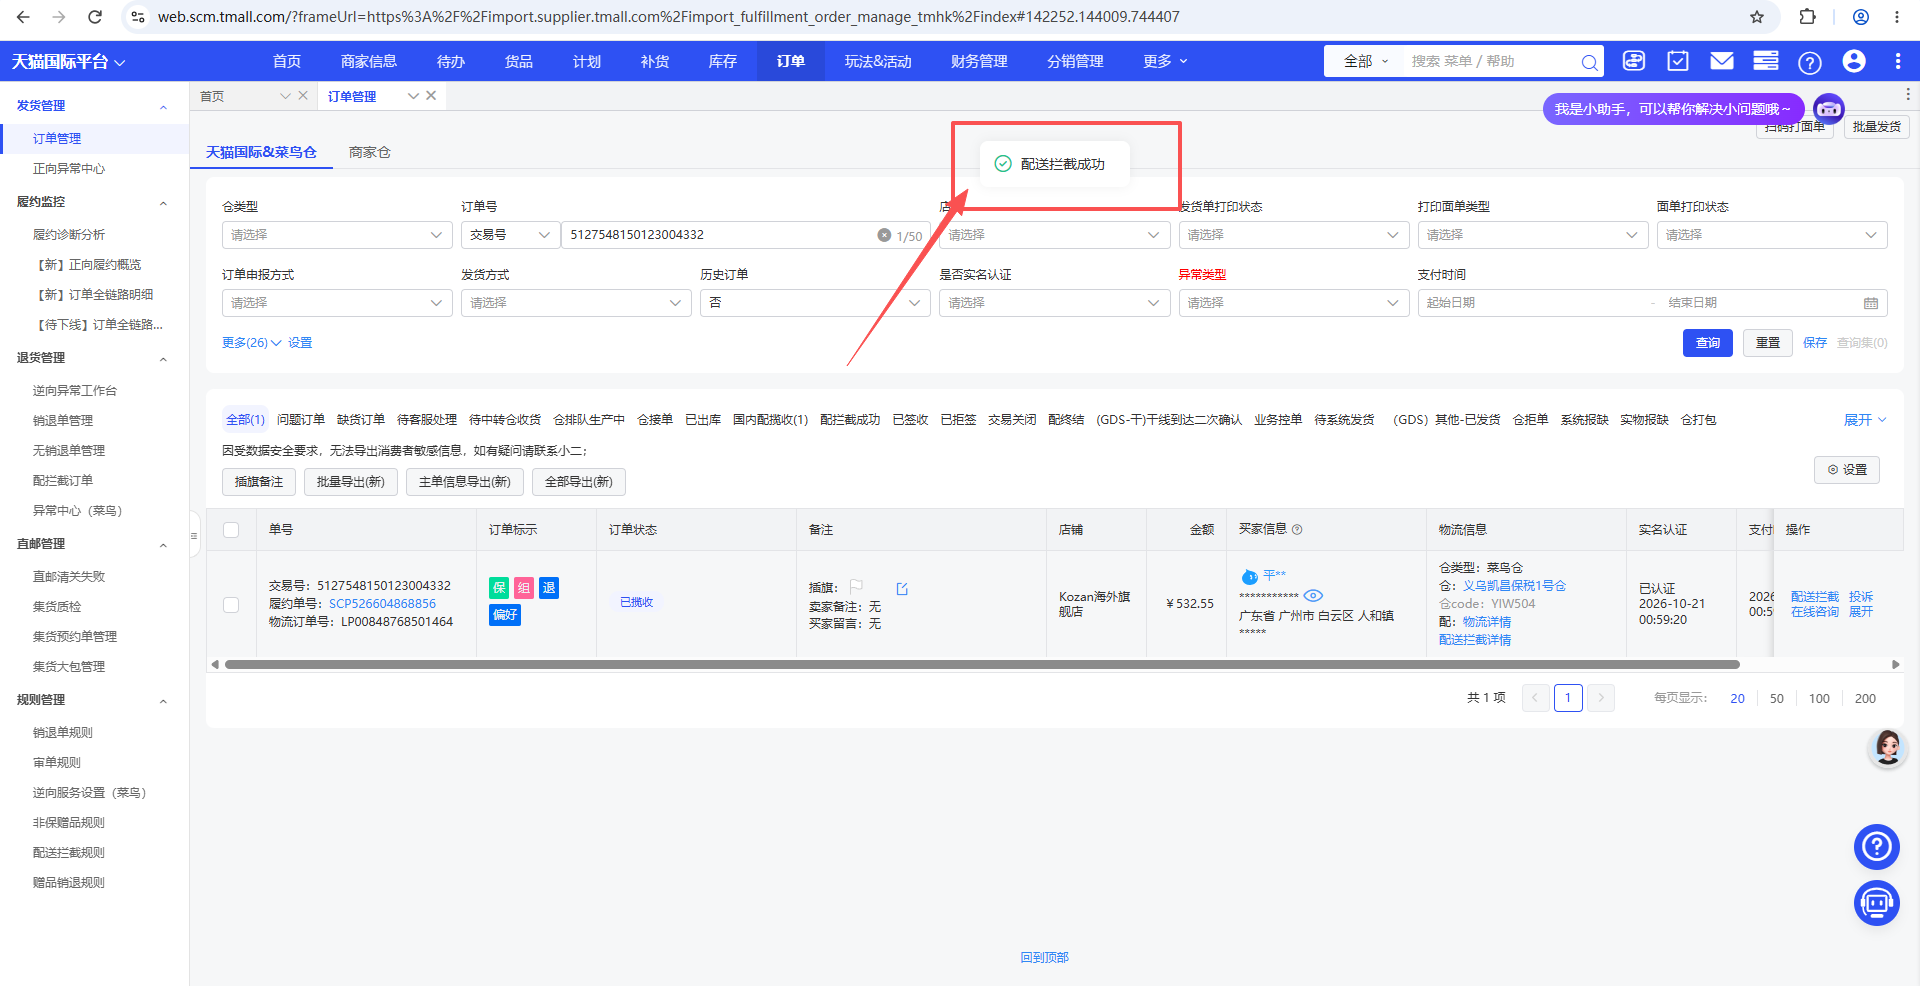Click the chat assistant robot icon by helper bubble
The image size is (1920, 986).
click(1829, 109)
